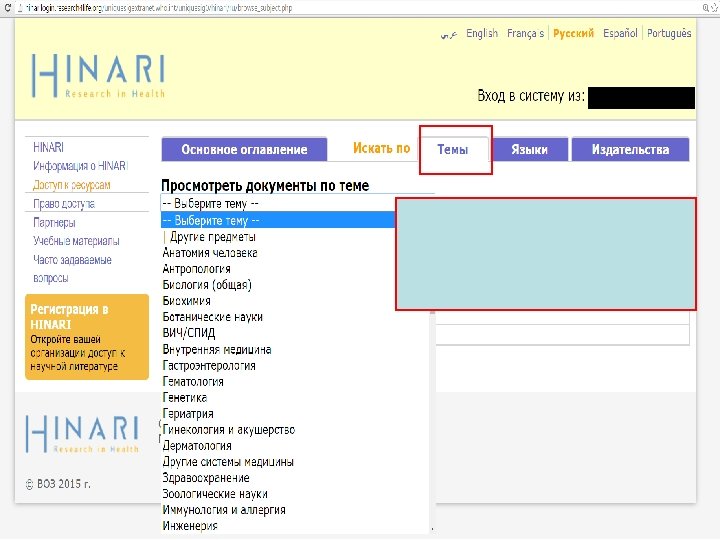The width and height of the screenshot is (720, 540).
Task: Select Инженерия option
Action: click(190, 526)
